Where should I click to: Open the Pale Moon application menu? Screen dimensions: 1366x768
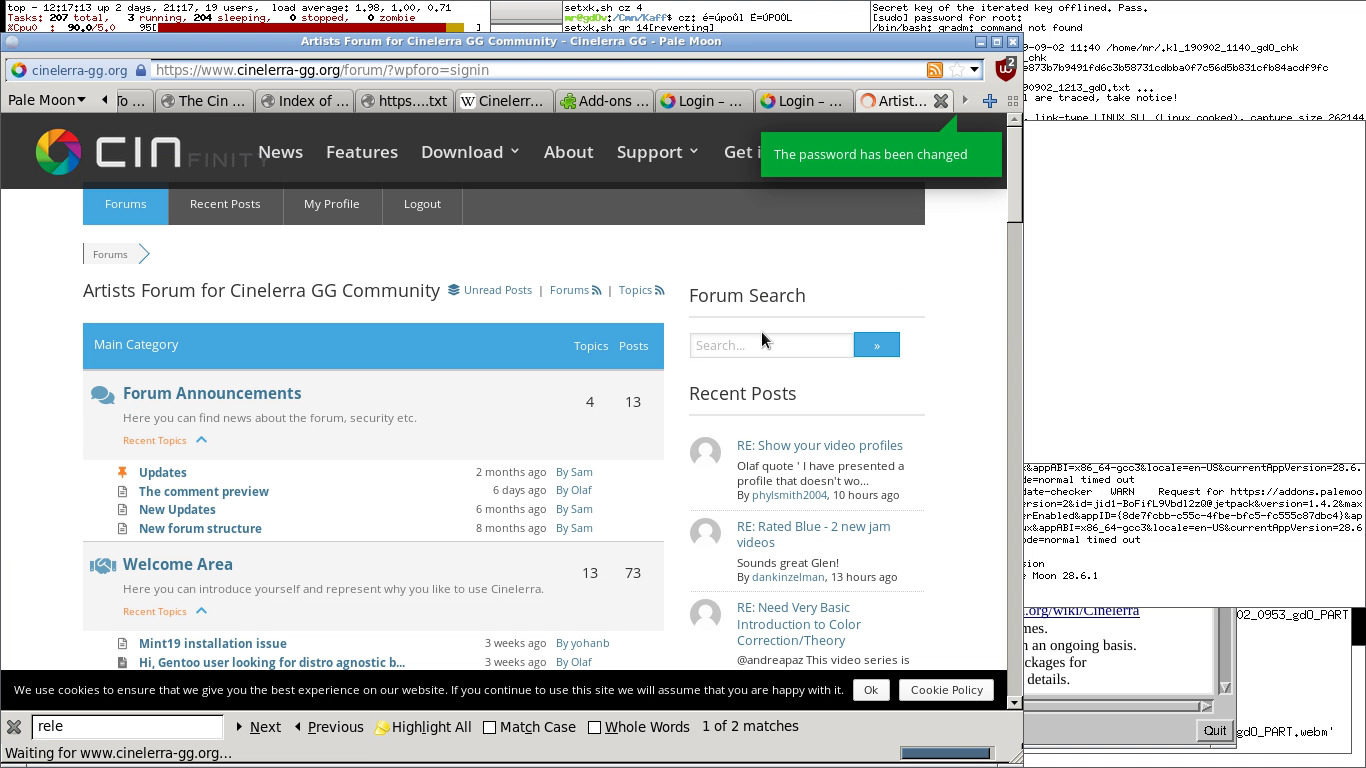(47, 100)
